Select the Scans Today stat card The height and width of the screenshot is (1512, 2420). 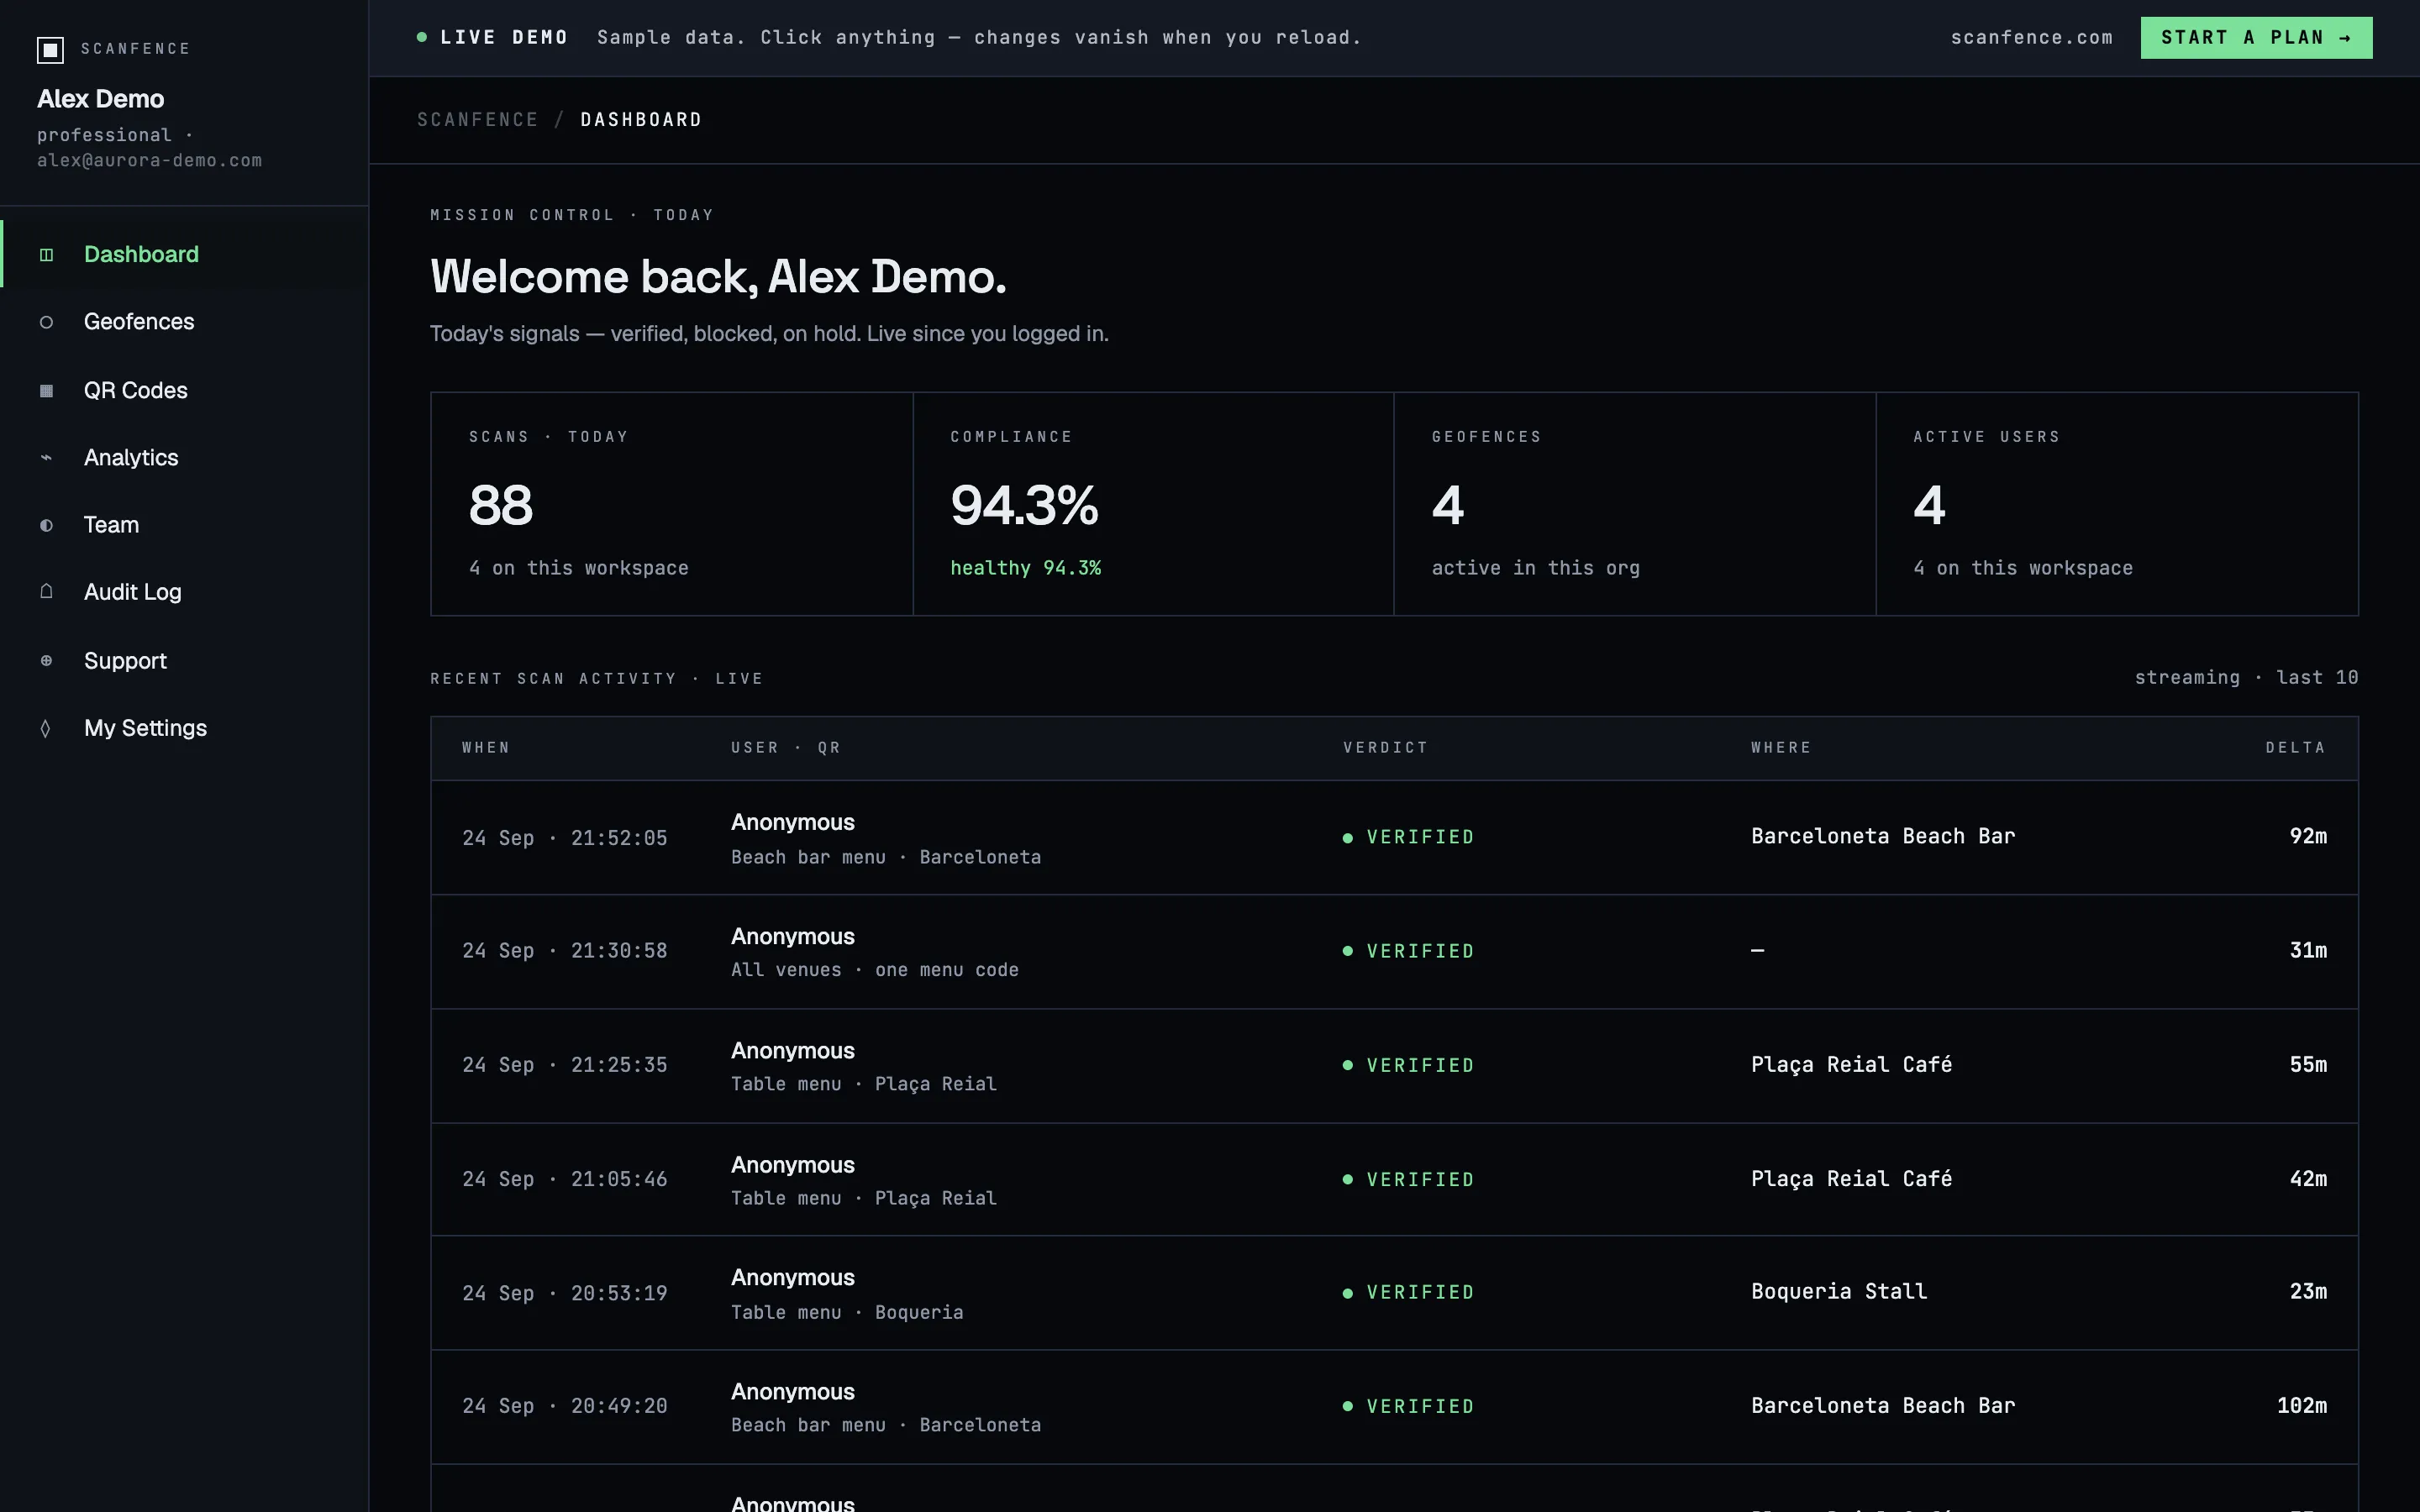tap(672, 504)
